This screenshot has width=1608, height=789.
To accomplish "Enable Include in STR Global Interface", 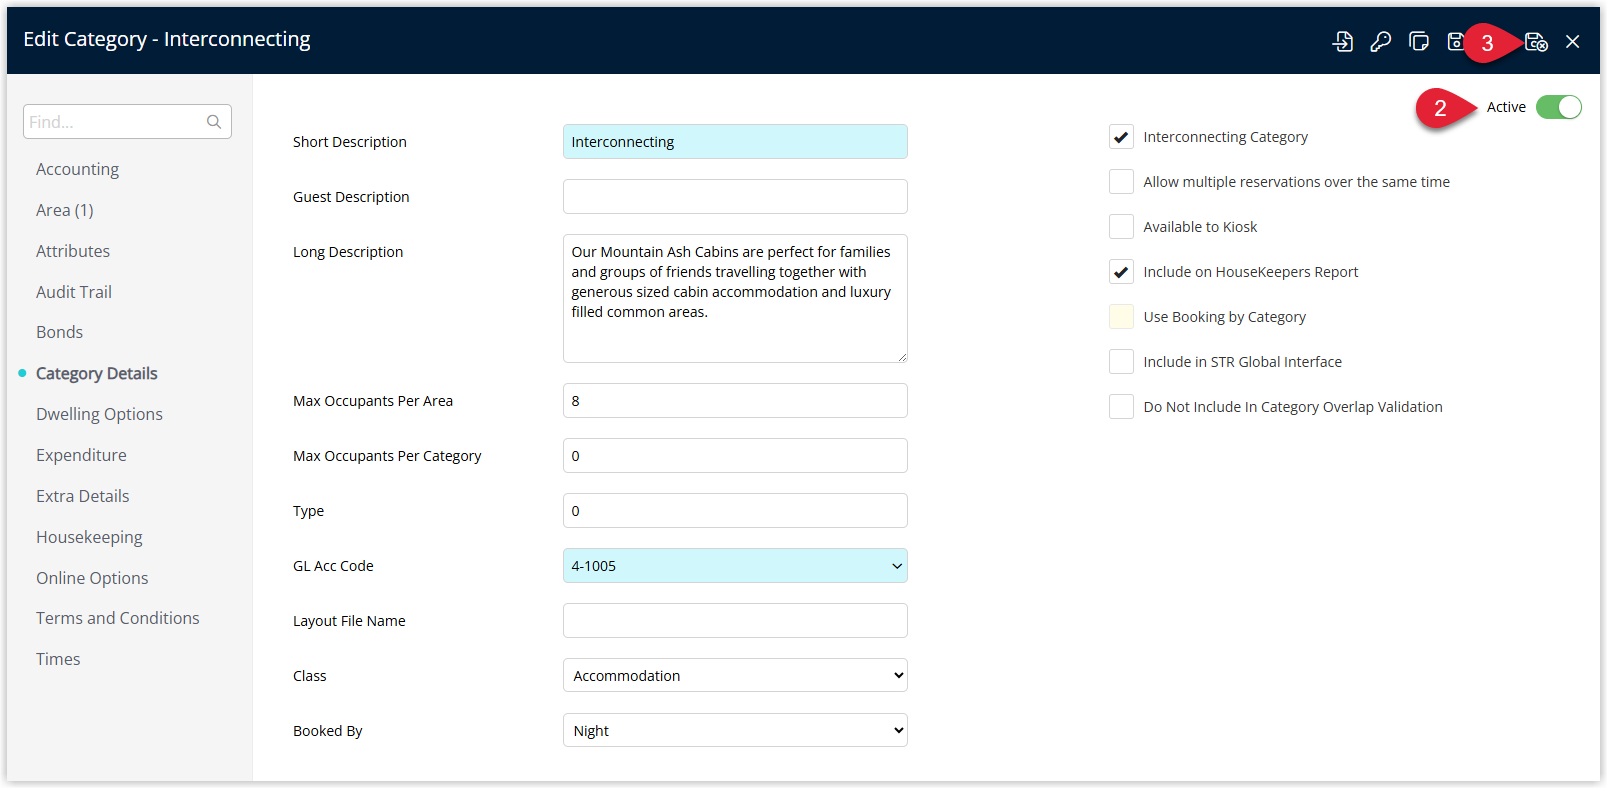I will pos(1121,362).
